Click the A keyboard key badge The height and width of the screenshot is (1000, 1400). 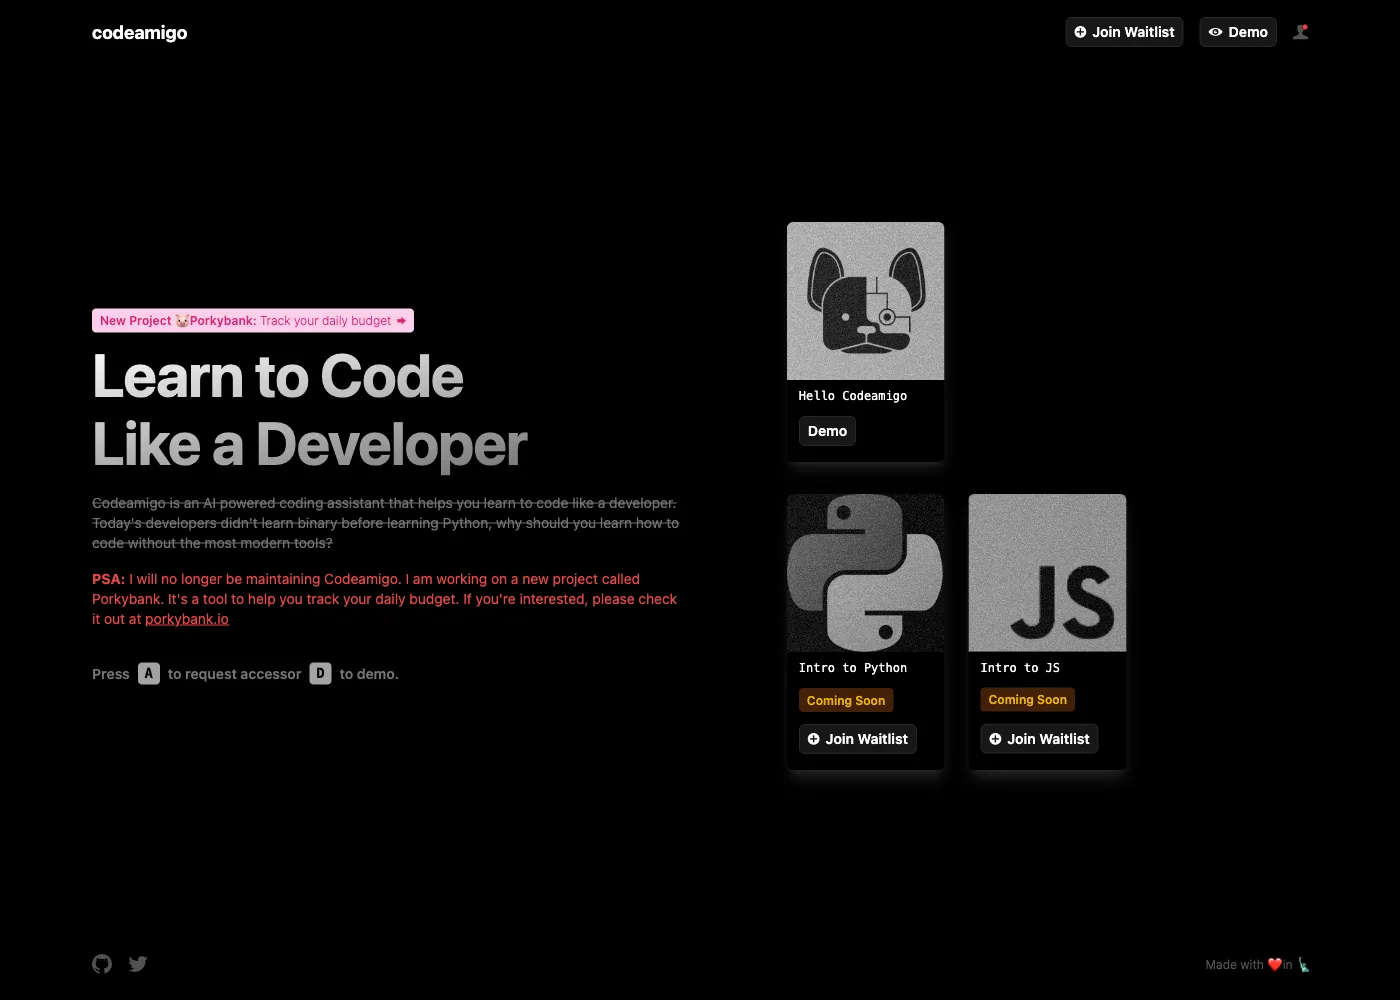pyautogui.click(x=149, y=673)
